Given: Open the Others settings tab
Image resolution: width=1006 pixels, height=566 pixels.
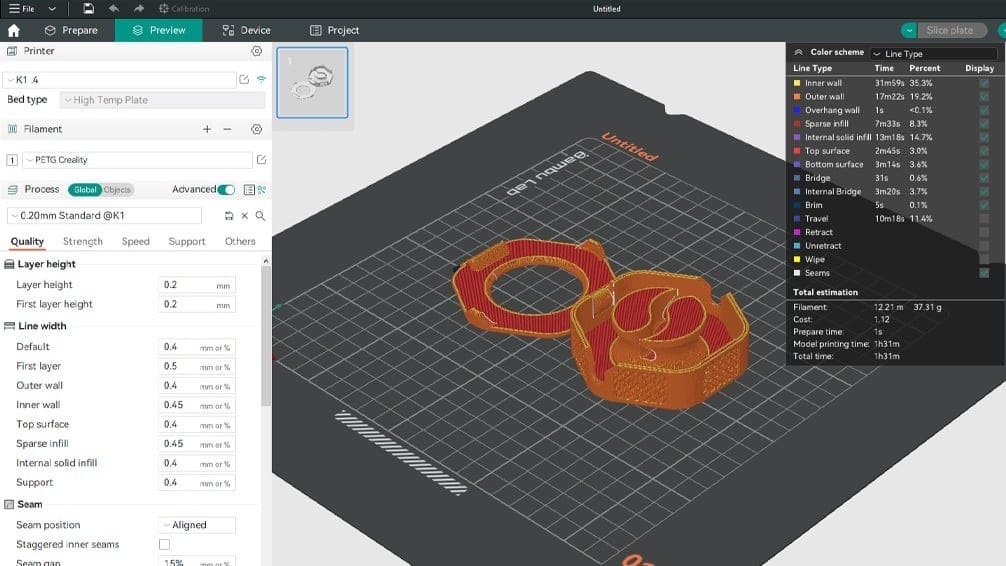Looking at the screenshot, I should click(x=240, y=241).
